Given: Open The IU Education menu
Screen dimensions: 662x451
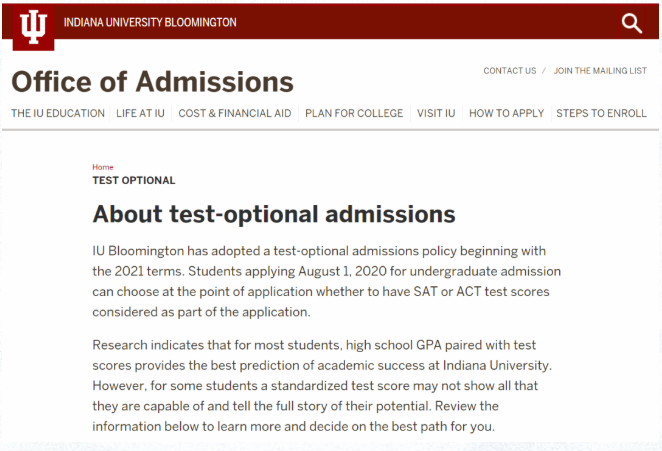Looking at the screenshot, I should click(x=58, y=113).
